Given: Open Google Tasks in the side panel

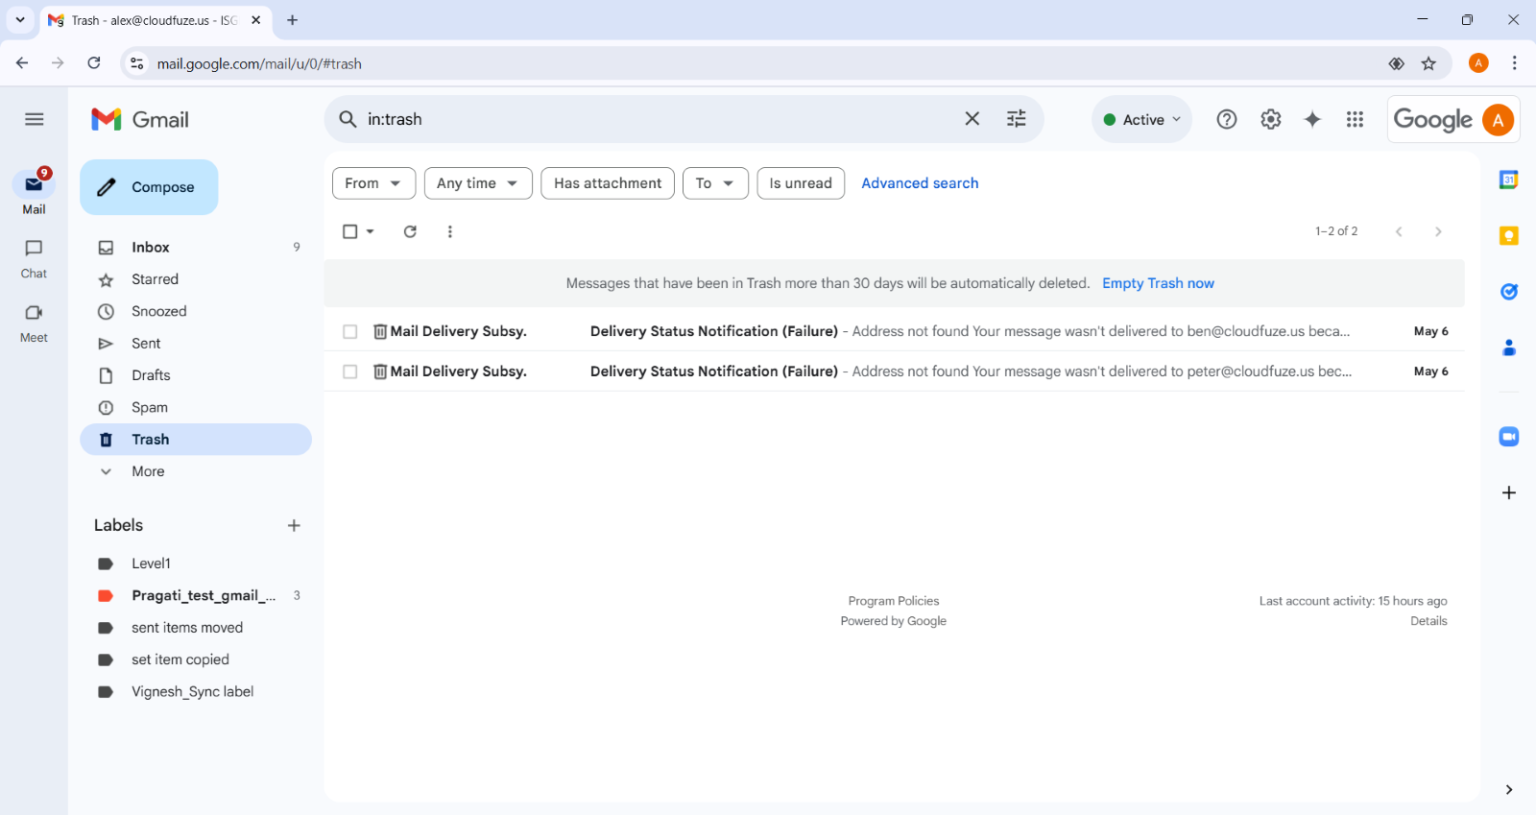Looking at the screenshot, I should [1508, 291].
